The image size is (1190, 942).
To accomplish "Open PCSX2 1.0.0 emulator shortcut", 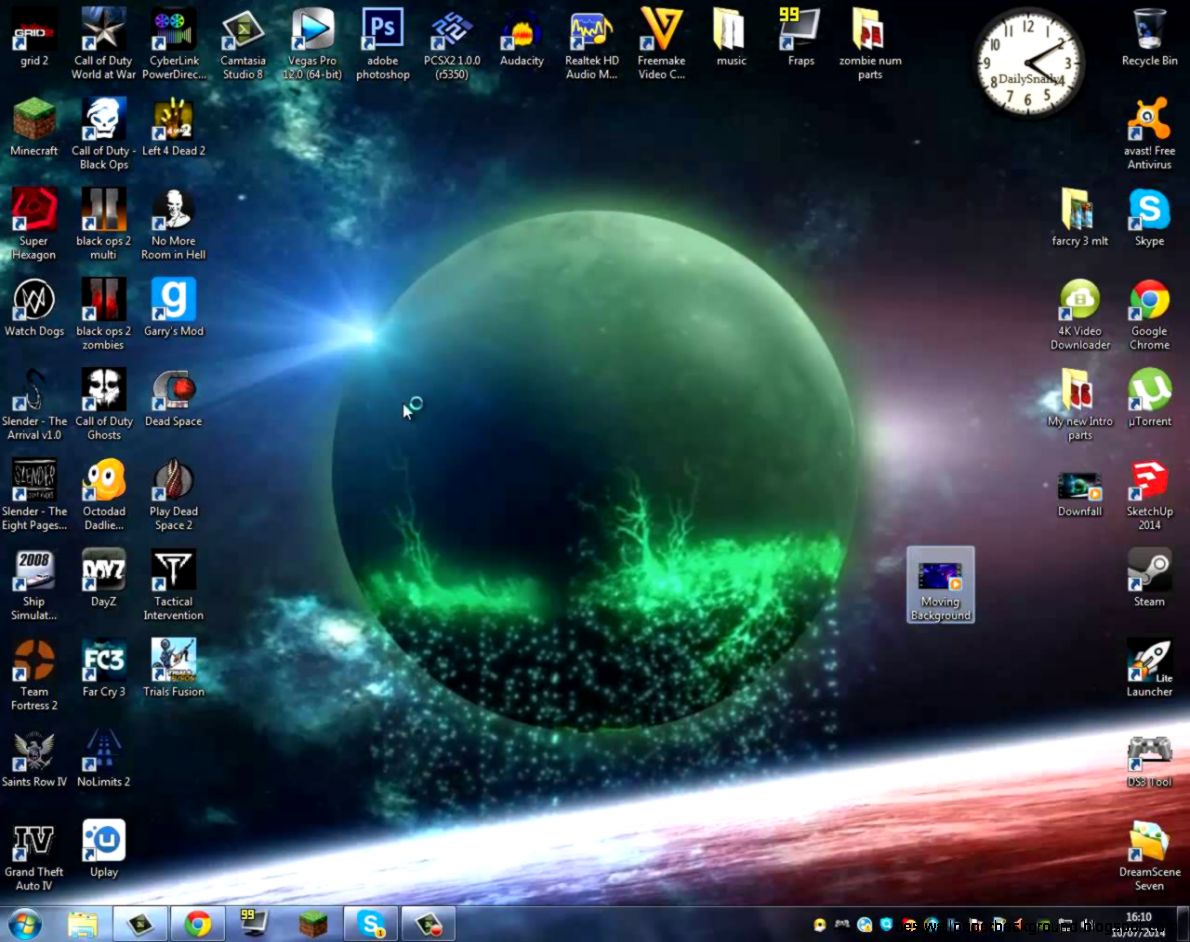I will [452, 43].
